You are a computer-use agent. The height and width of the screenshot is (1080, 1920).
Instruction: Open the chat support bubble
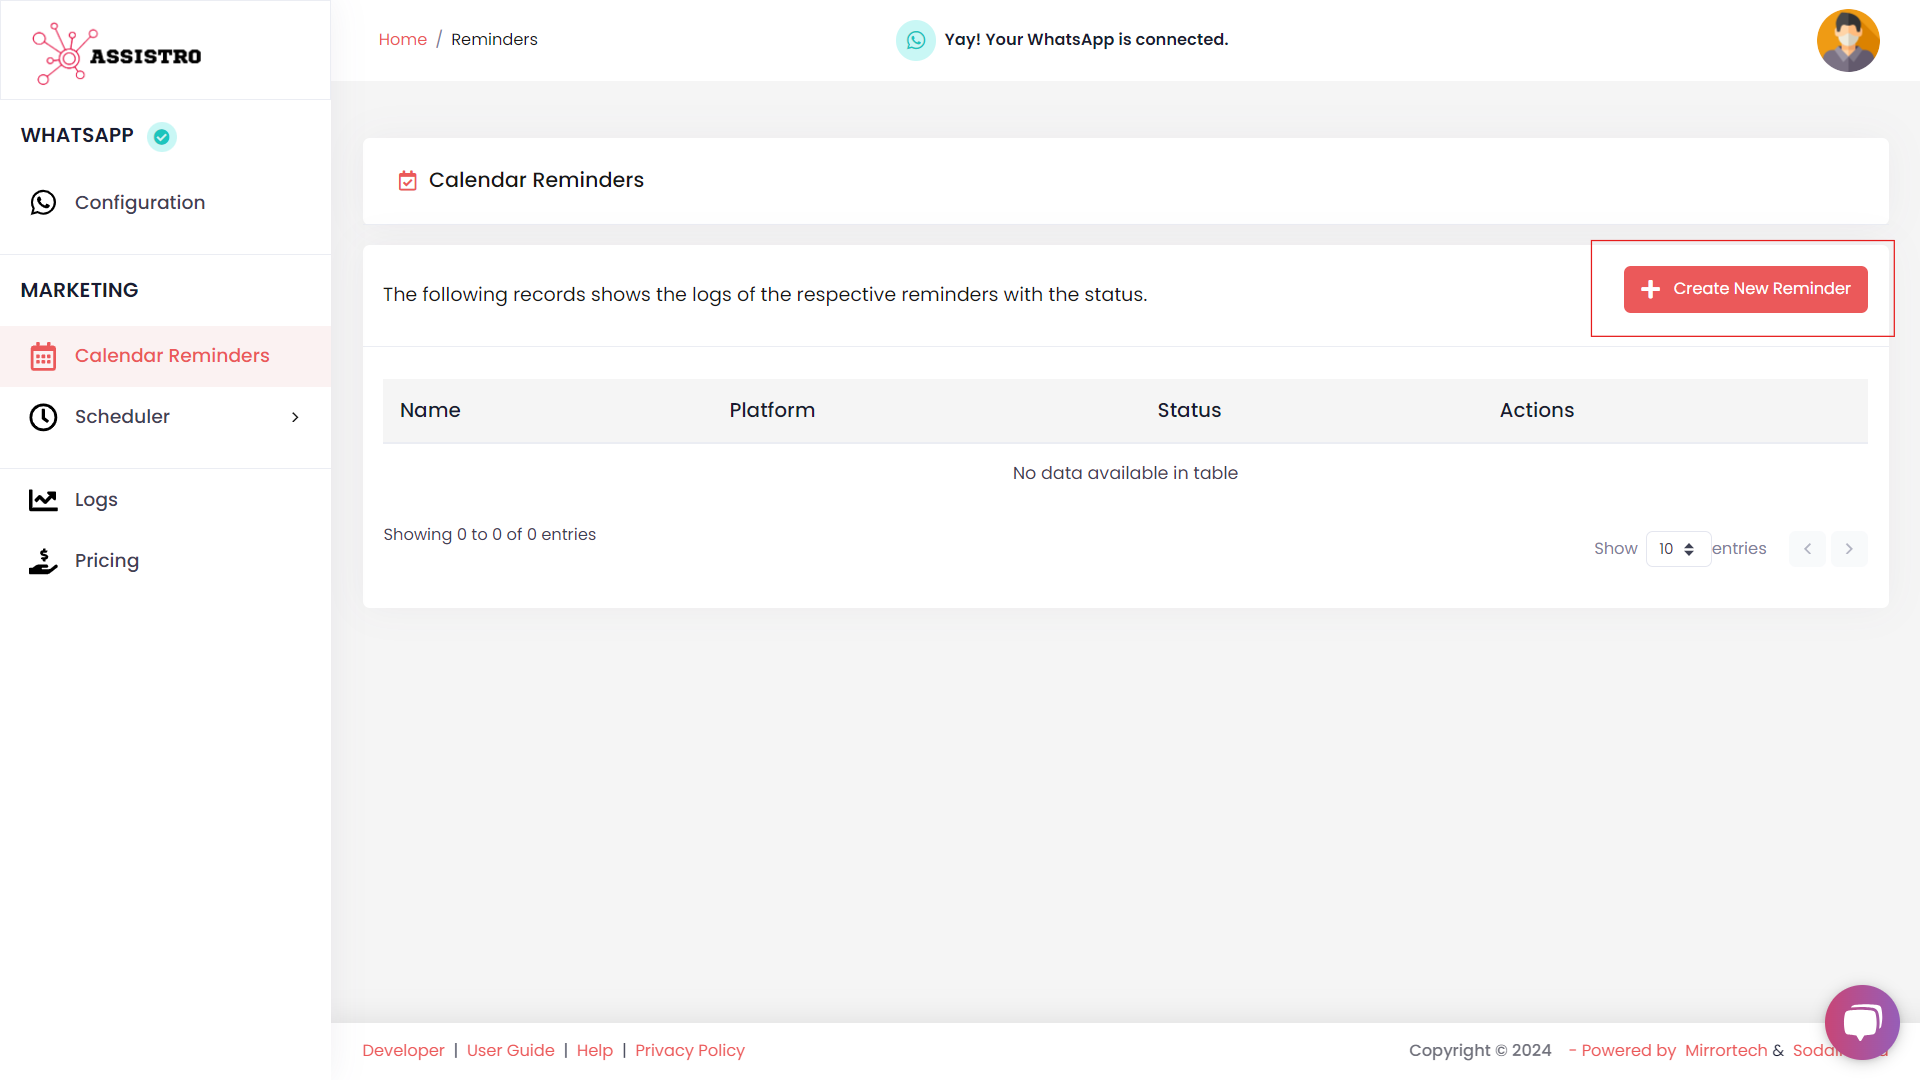1861,1021
